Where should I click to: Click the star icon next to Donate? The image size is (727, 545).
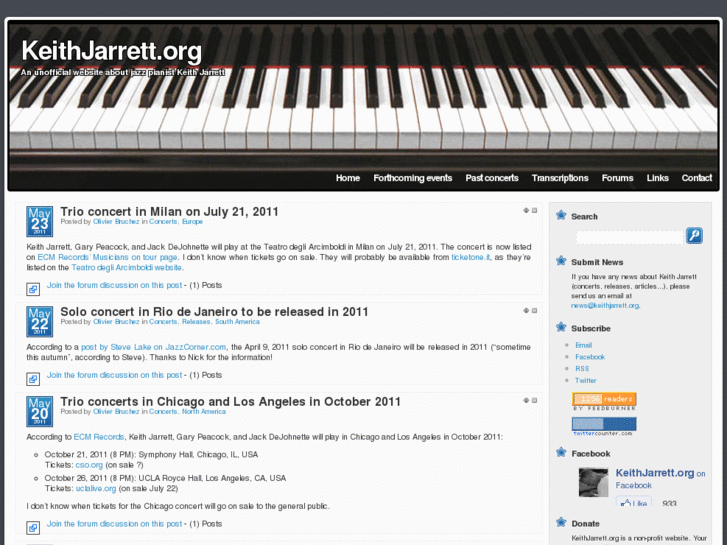(x=561, y=522)
